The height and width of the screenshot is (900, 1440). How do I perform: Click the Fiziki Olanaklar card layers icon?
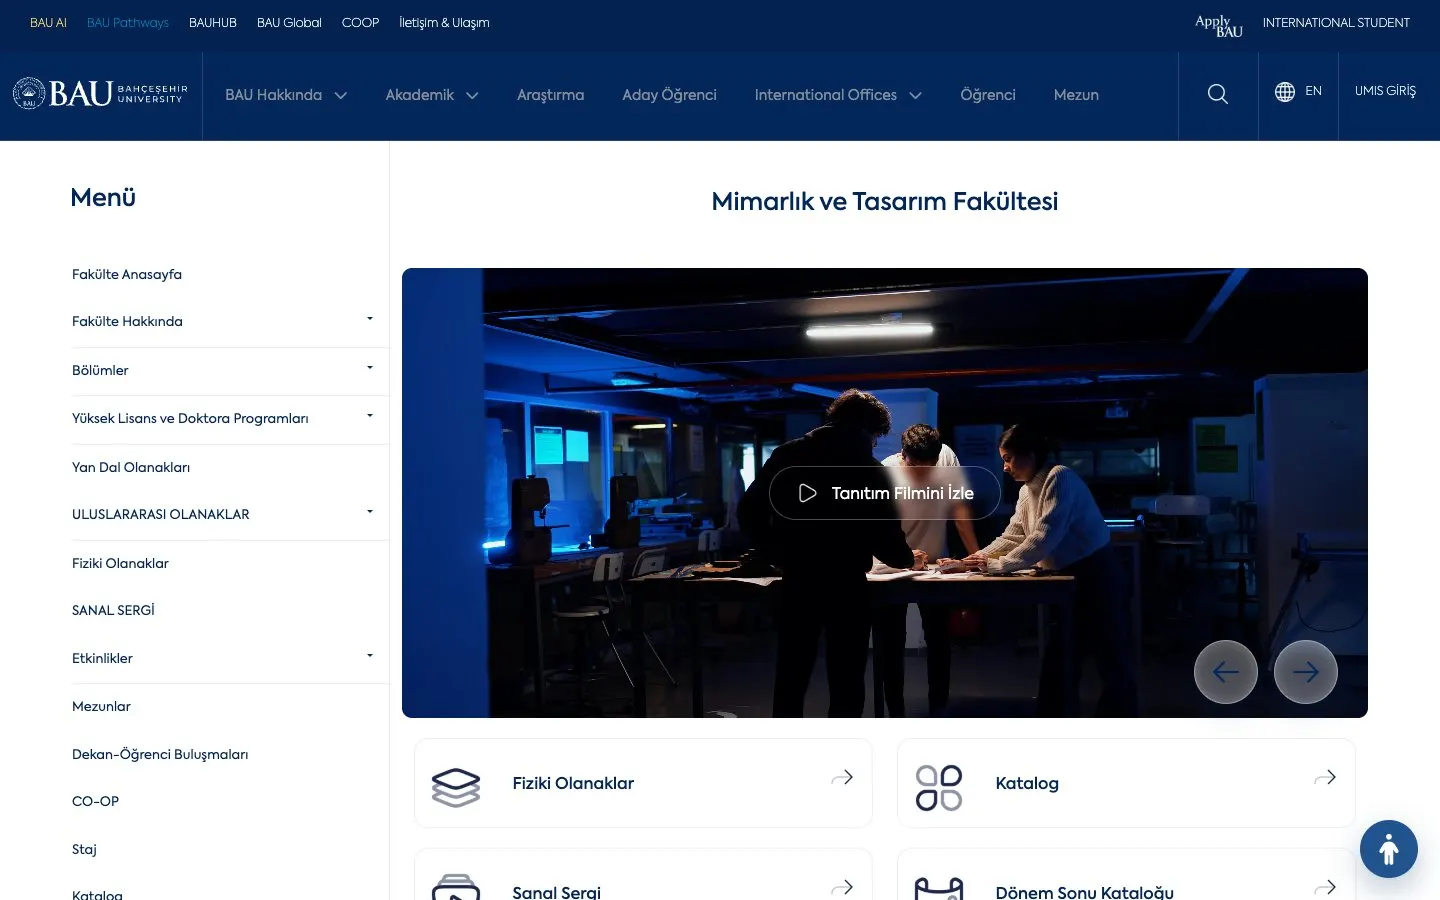coord(456,787)
